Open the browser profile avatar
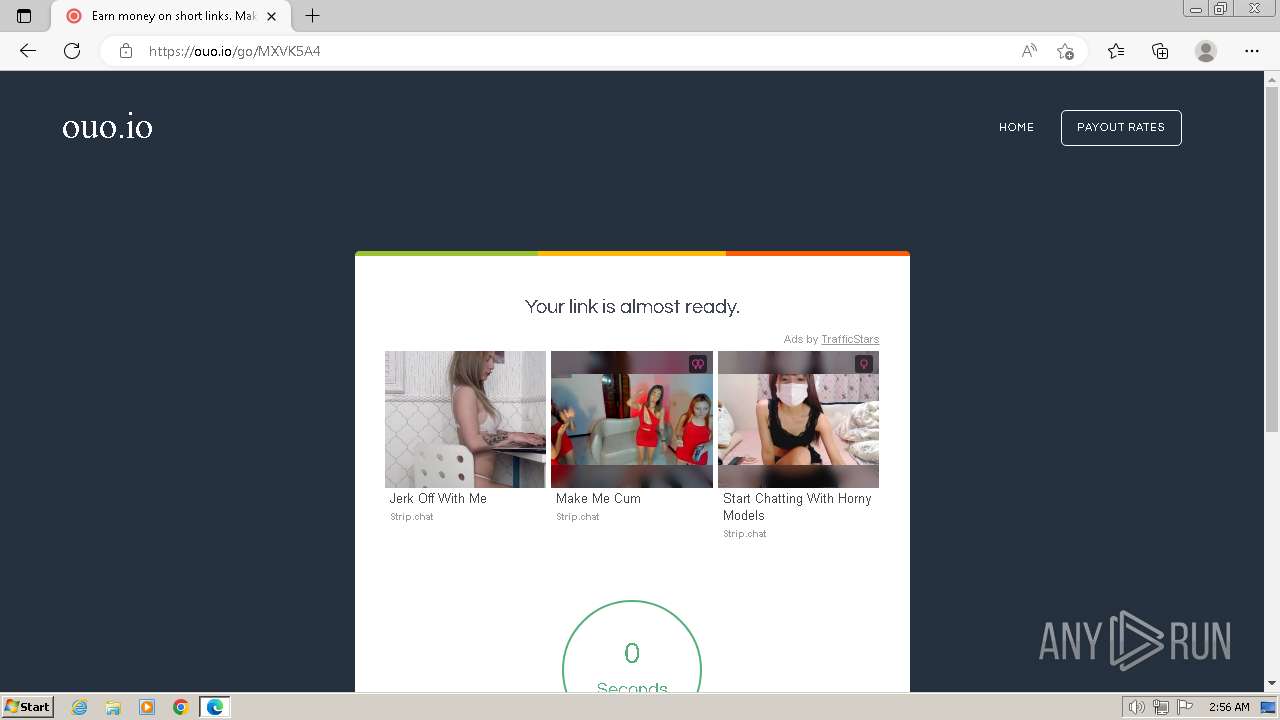The width and height of the screenshot is (1280, 720). [x=1206, y=51]
